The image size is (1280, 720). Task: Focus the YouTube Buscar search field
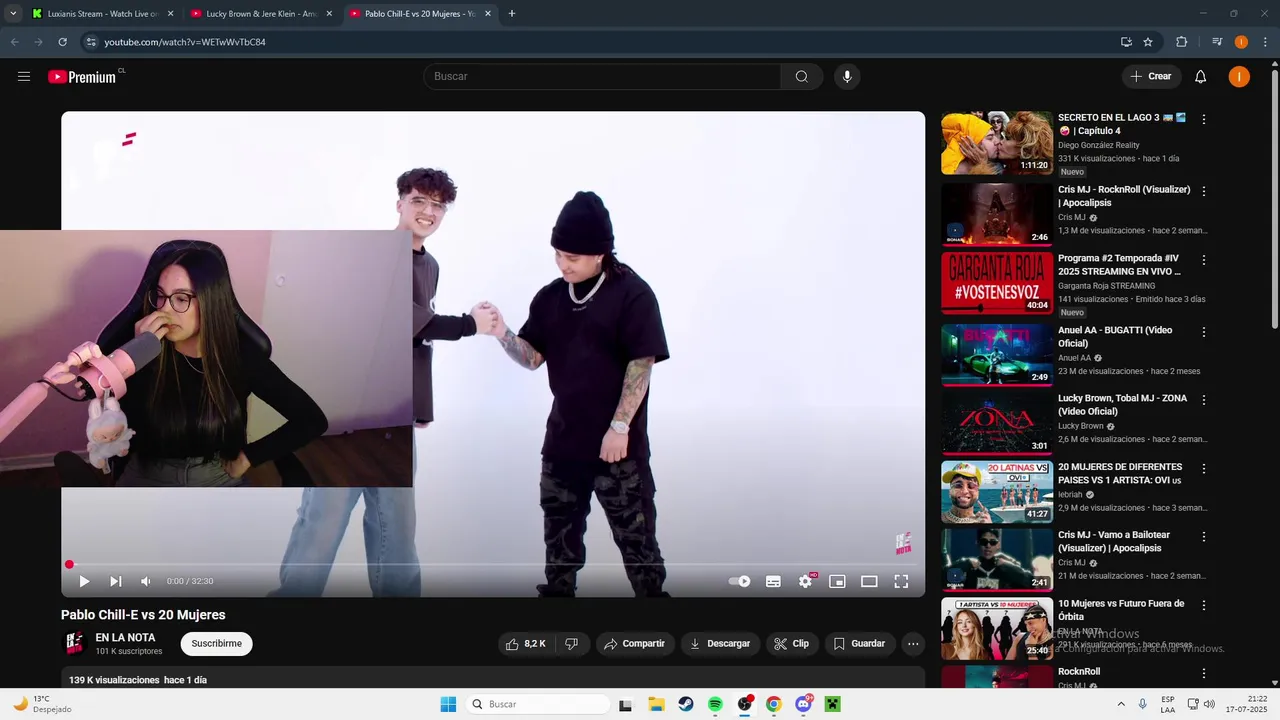602,77
